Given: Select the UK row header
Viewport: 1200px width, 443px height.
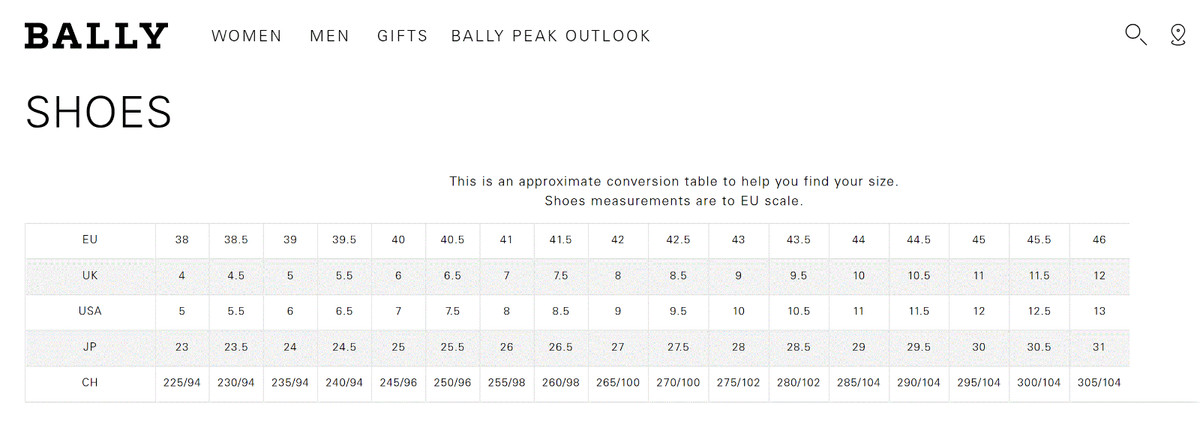Looking at the screenshot, I should (90, 276).
